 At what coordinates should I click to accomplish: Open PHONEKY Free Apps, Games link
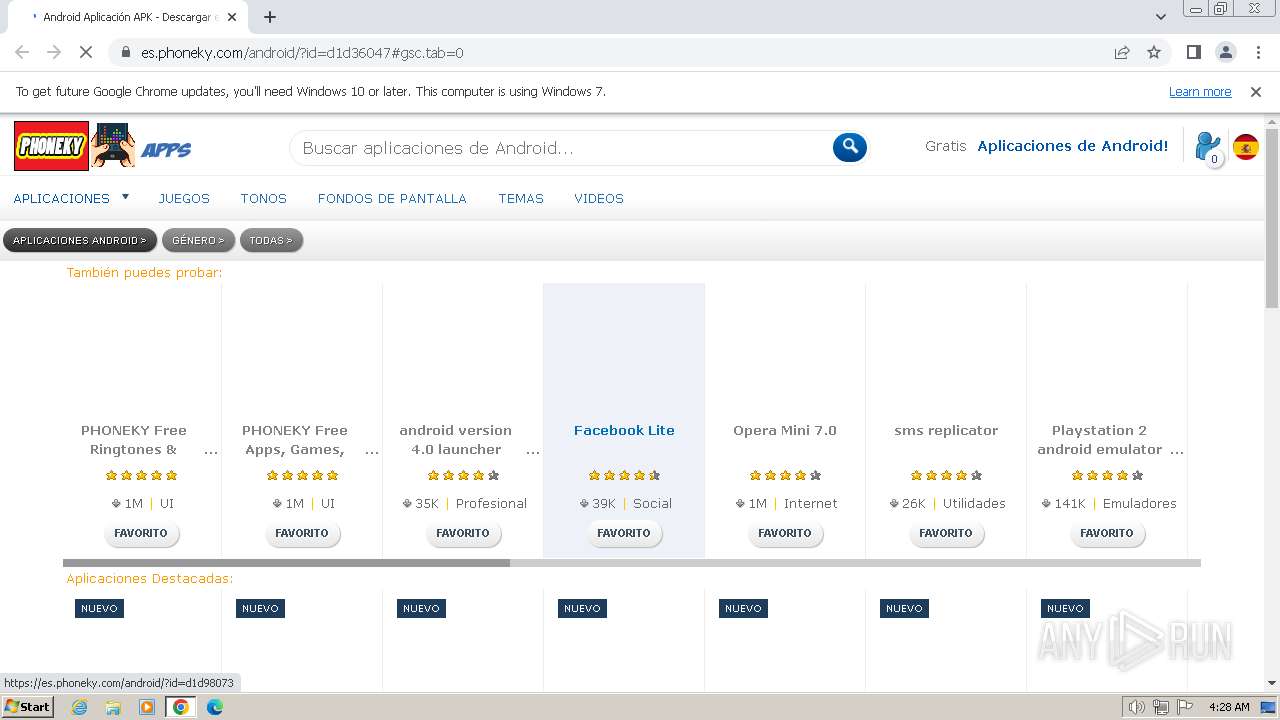(295, 440)
